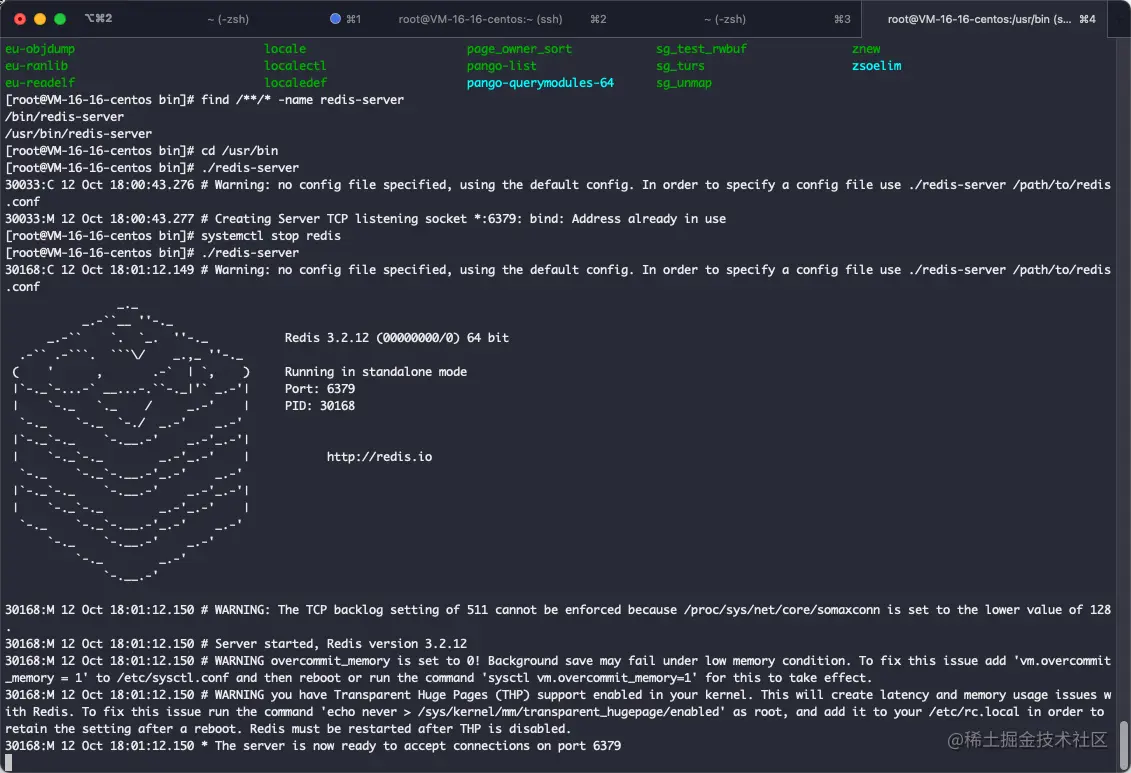Viewport: 1131px width, 773px height.
Task: Click the text 'pango-querymodules-64'
Action: pyautogui.click(x=540, y=82)
